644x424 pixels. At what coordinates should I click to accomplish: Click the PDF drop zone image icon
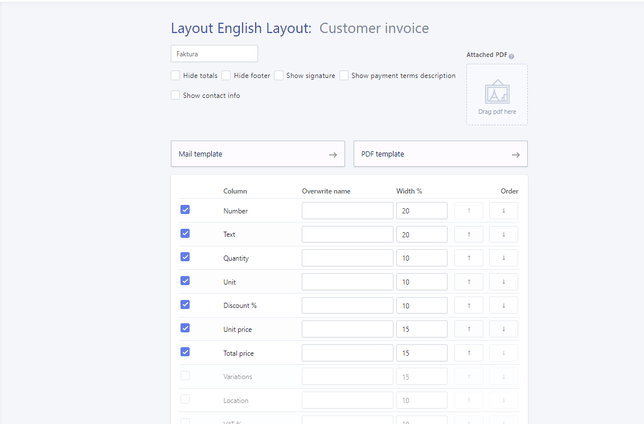(497, 93)
